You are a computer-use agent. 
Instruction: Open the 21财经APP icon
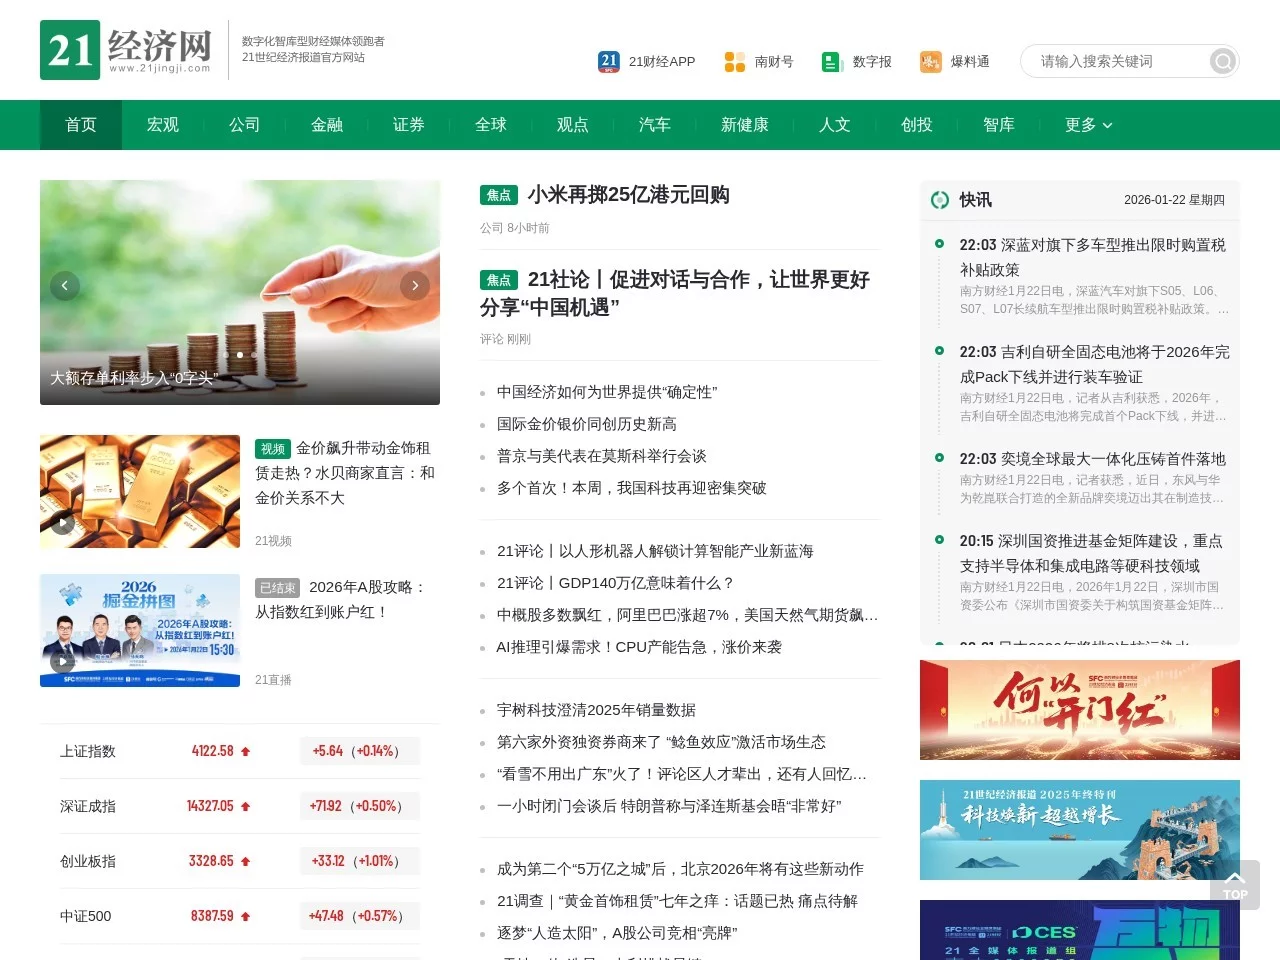608,61
